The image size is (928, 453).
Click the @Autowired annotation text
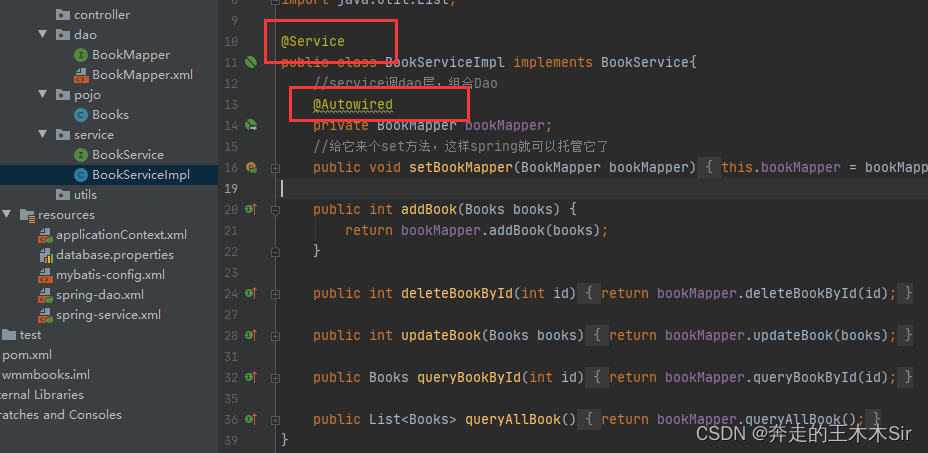pyautogui.click(x=353, y=105)
